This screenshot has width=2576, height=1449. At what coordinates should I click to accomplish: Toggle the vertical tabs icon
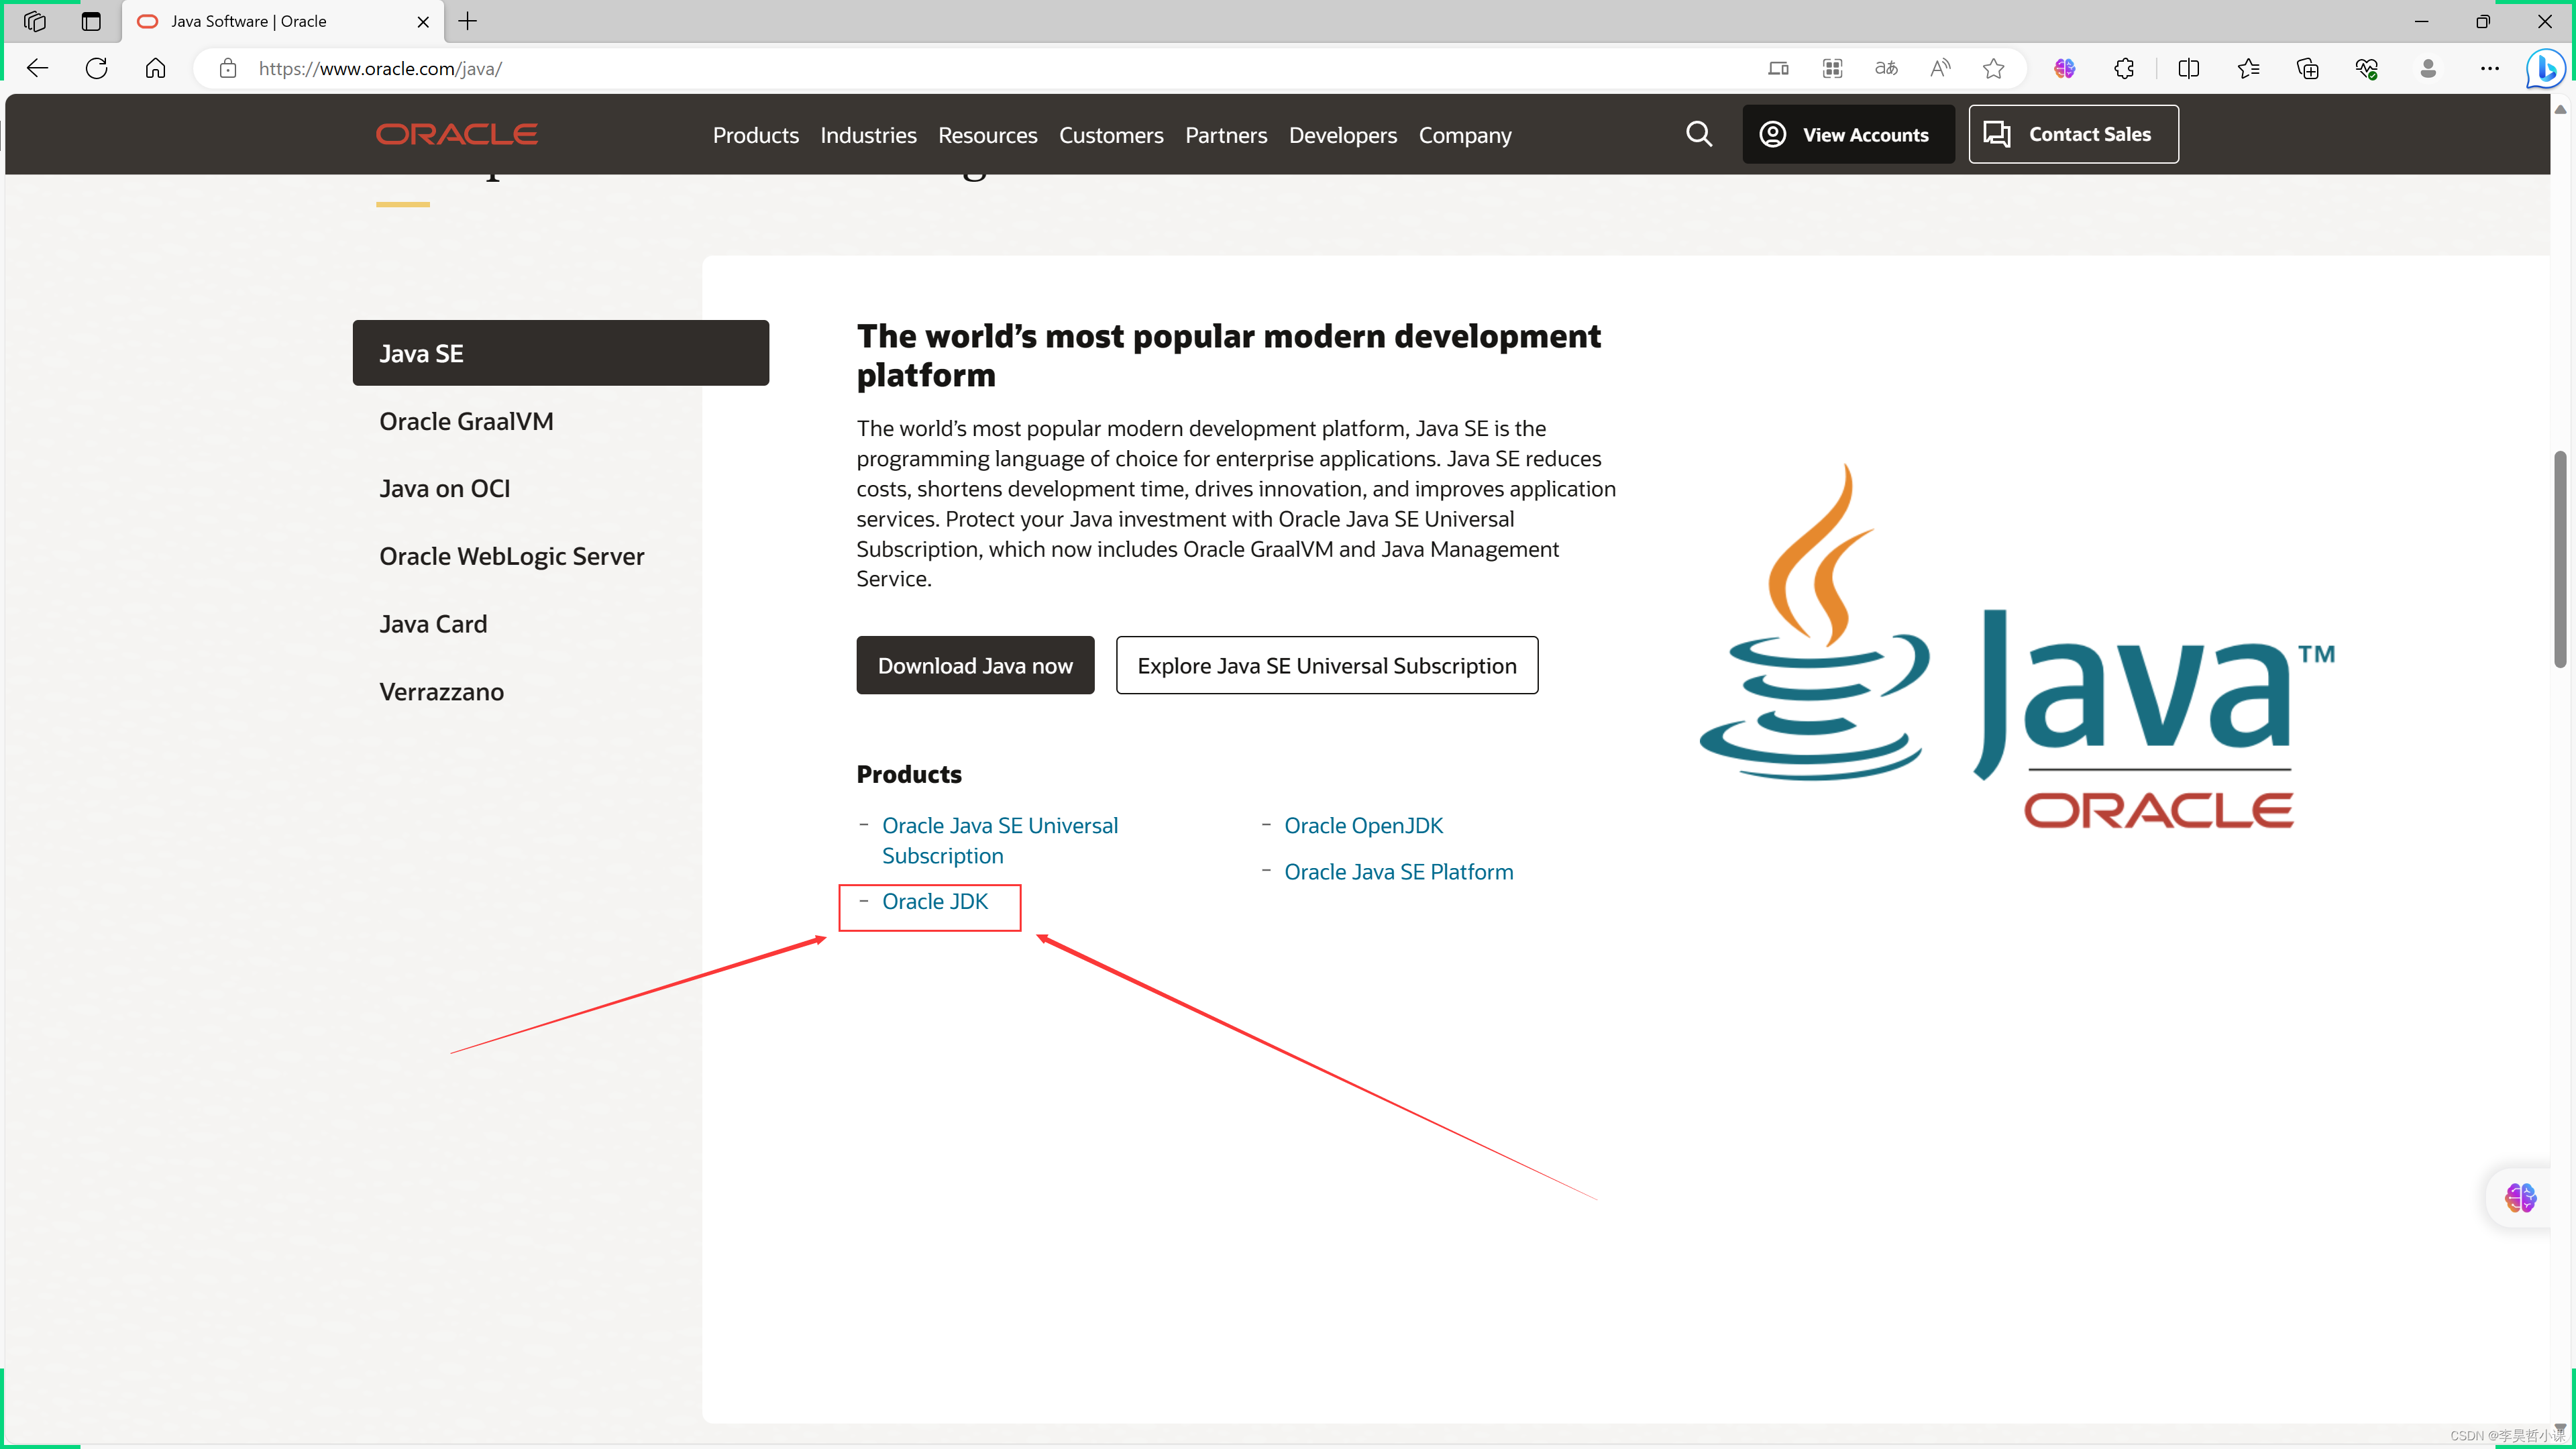(x=91, y=21)
